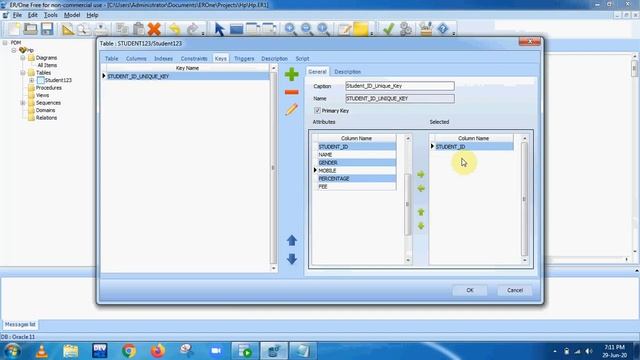The image size is (640, 360).
Task: Click the zoom in magnifier icon
Action: pyautogui.click(x=290, y=29)
